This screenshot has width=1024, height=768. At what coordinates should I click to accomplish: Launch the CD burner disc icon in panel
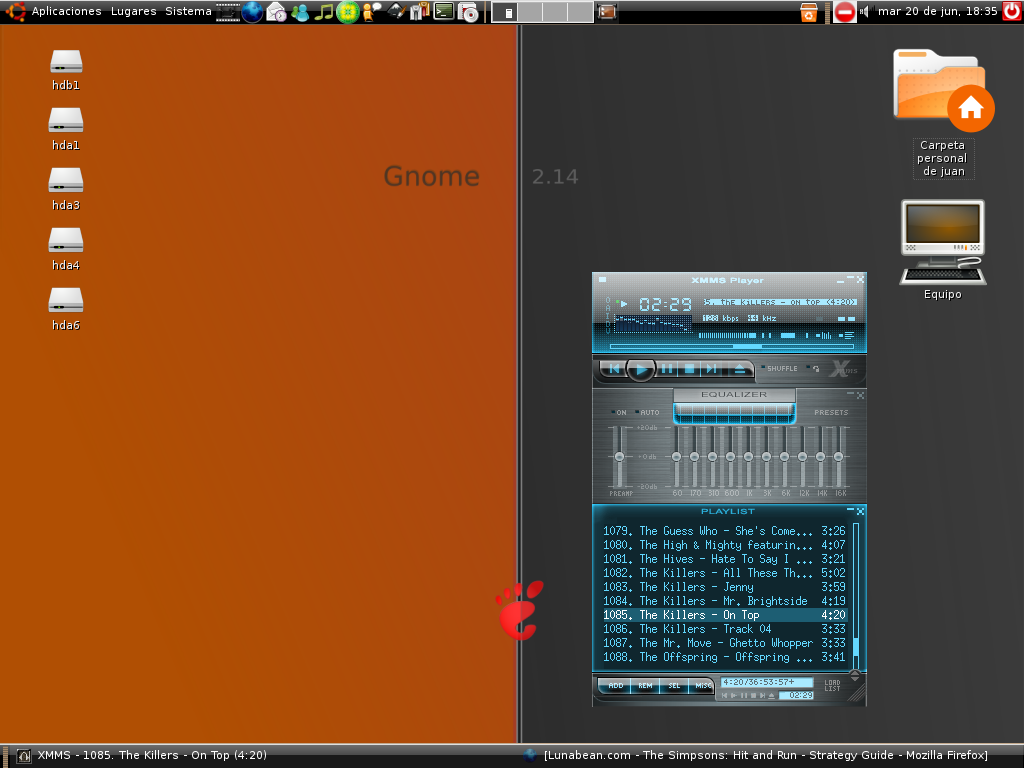[468, 12]
